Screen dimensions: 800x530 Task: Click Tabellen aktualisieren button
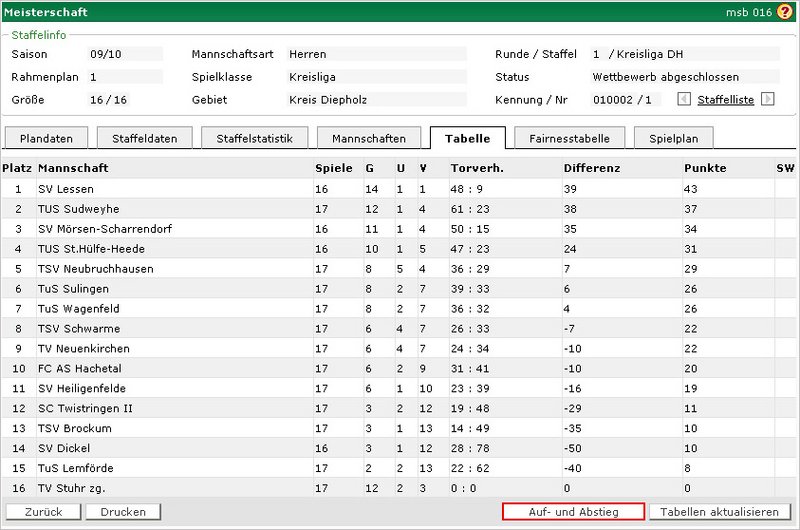pyautogui.click(x=719, y=512)
